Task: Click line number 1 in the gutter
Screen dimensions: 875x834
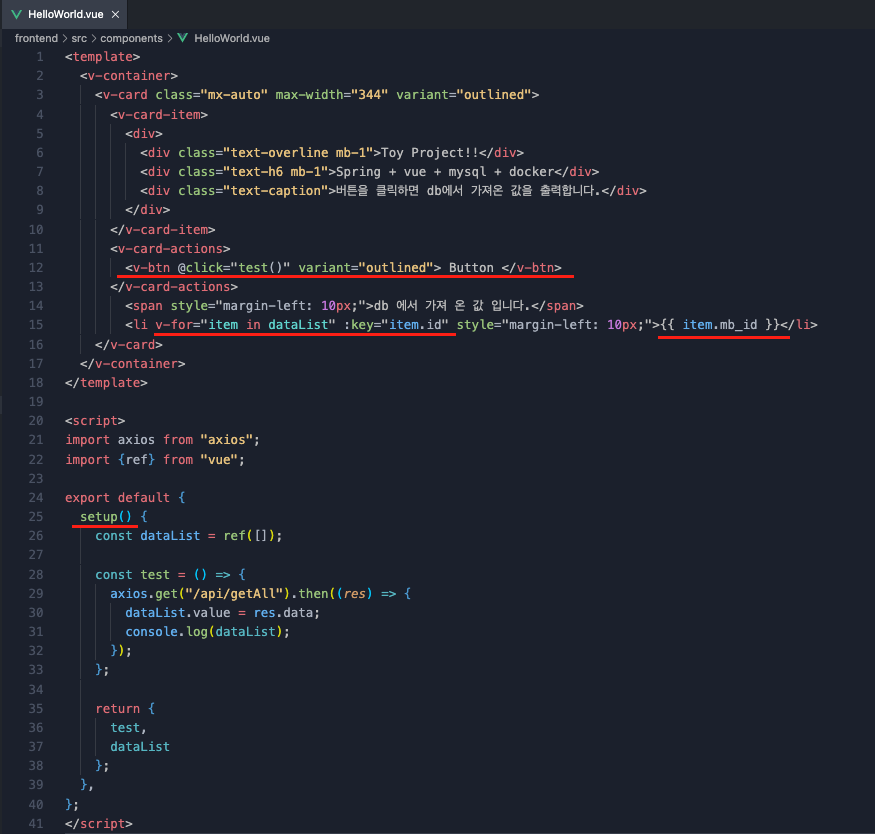Action: click(40, 57)
